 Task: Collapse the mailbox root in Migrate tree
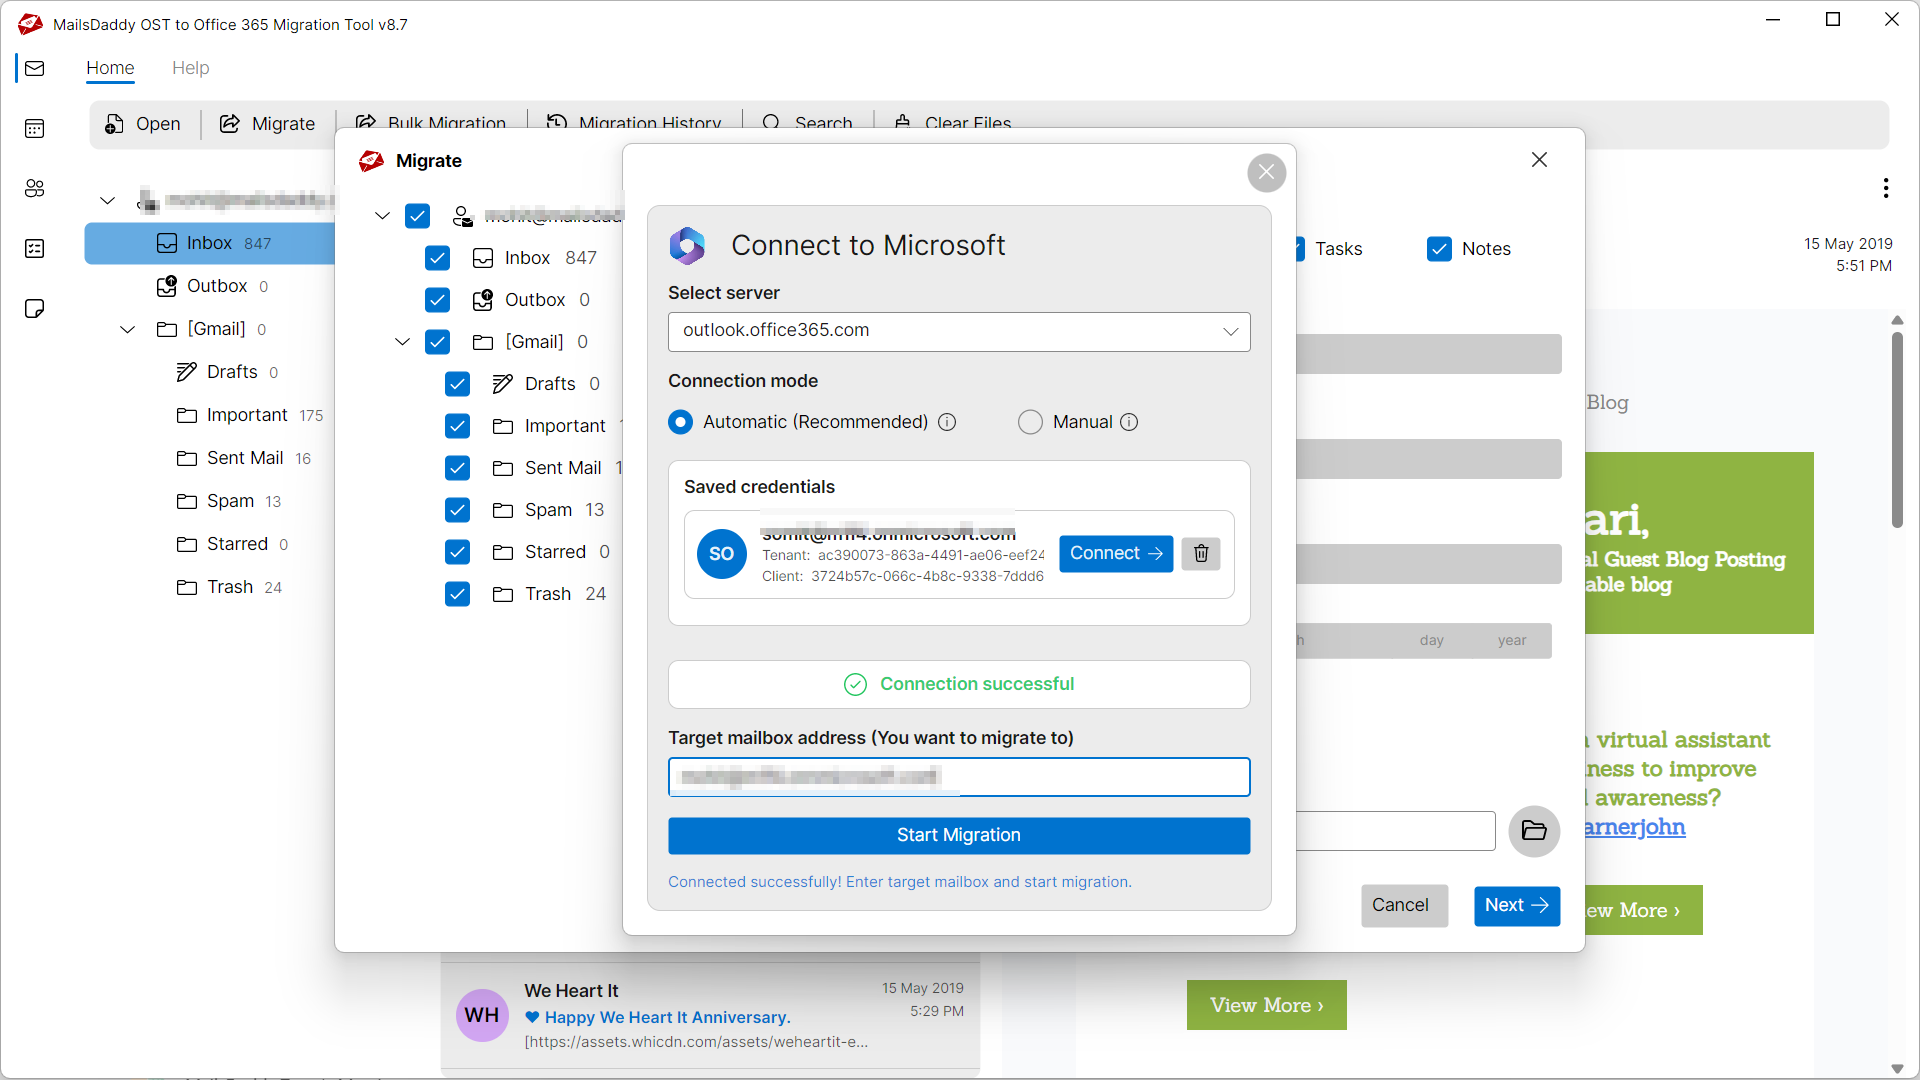point(382,216)
